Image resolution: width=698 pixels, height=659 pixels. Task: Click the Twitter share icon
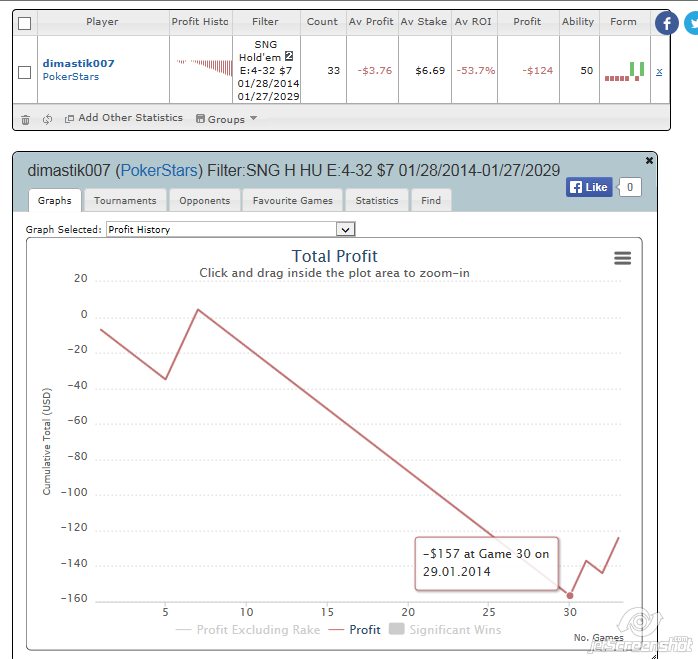(x=692, y=23)
